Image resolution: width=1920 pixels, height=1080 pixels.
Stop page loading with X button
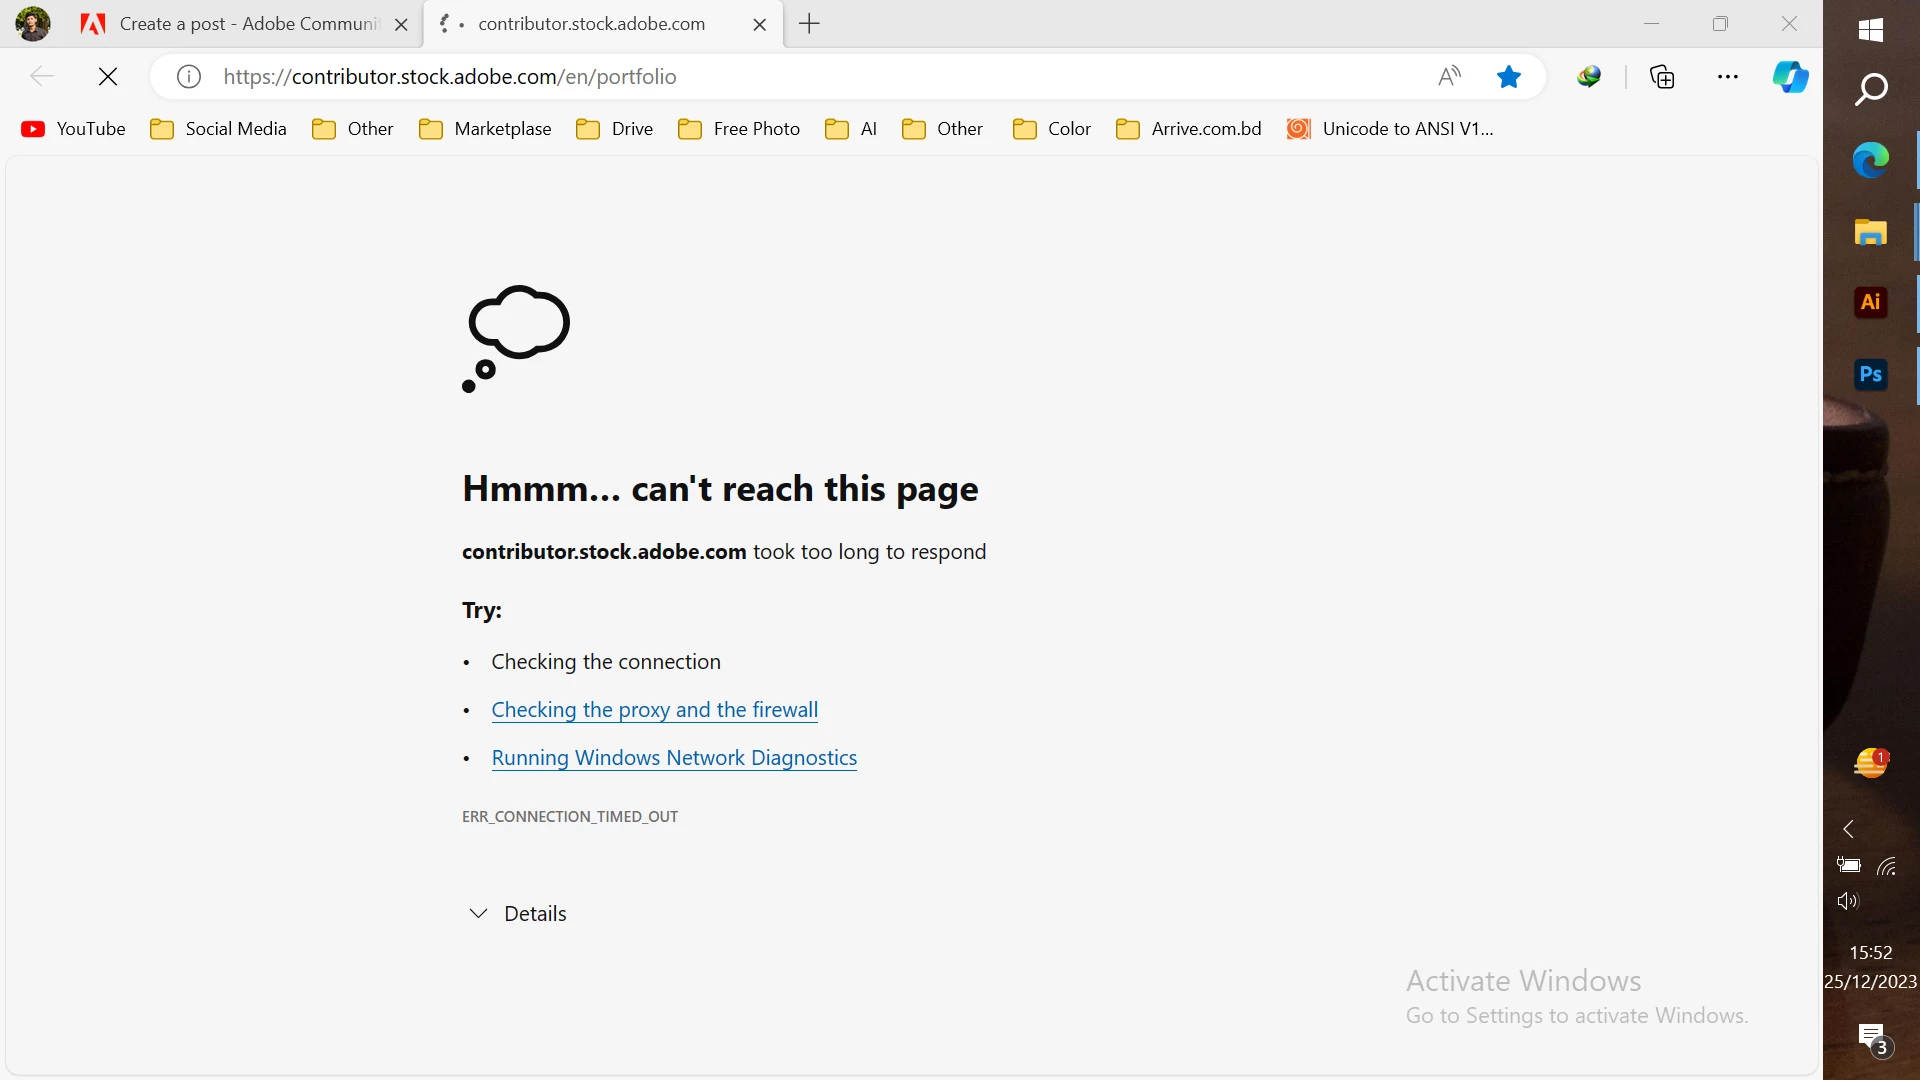pos(108,77)
